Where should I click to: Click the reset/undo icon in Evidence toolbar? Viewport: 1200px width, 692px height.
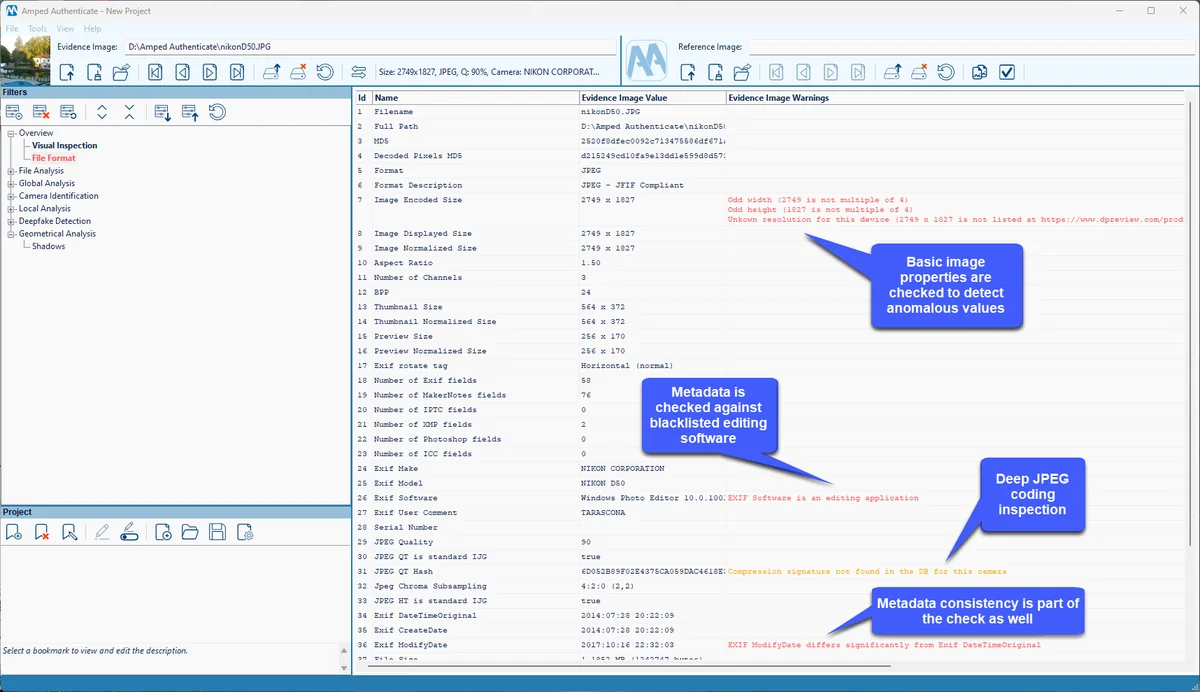point(325,72)
